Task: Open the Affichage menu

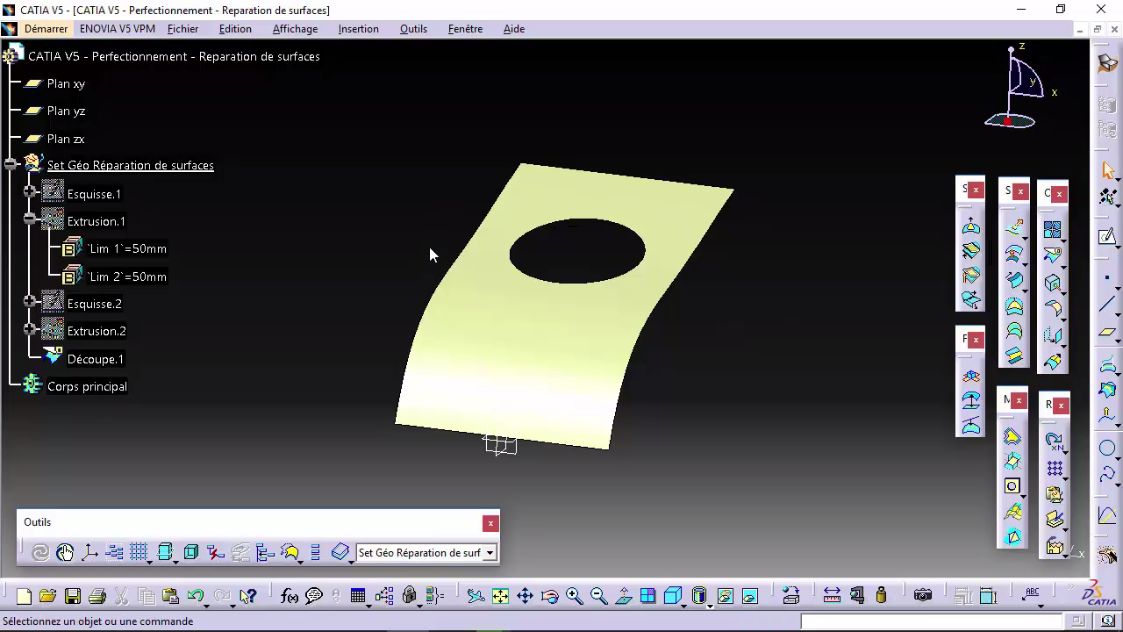Action: 294,28
